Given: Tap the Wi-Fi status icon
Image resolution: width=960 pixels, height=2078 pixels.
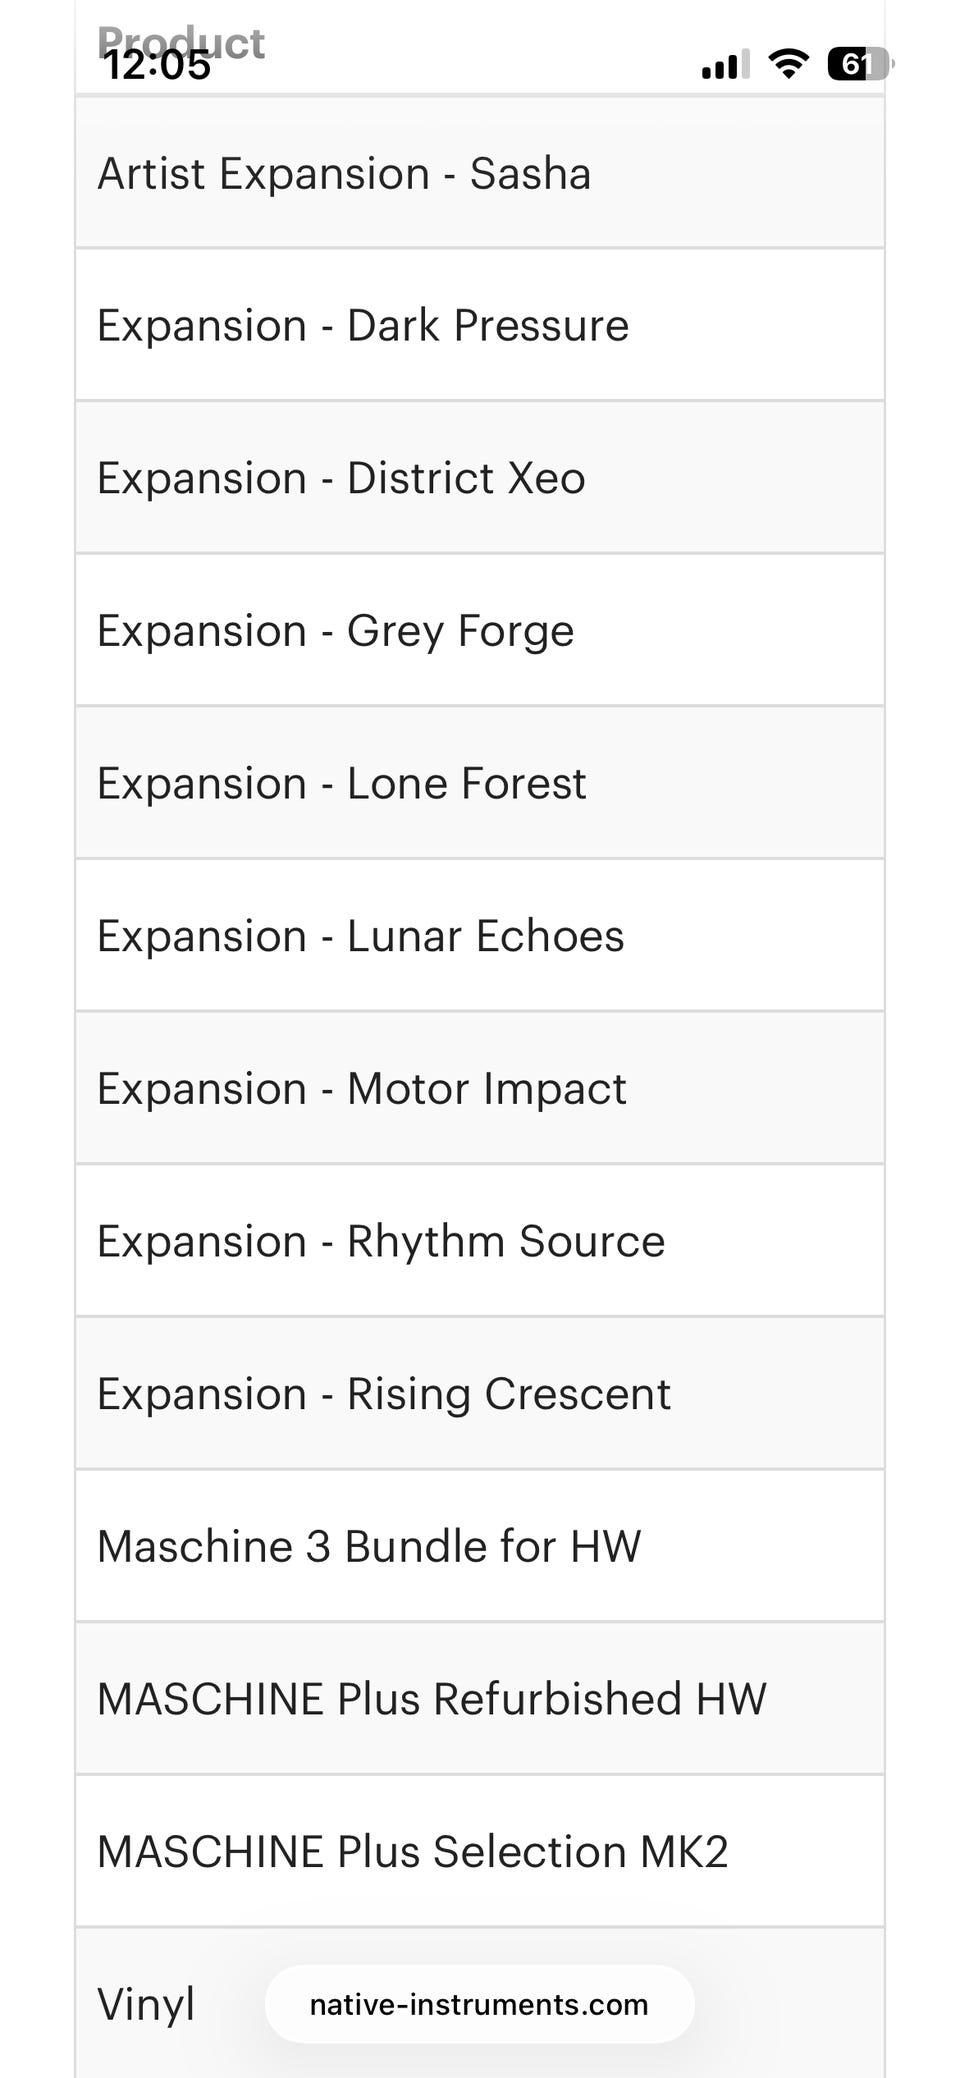Looking at the screenshot, I should click(x=788, y=65).
